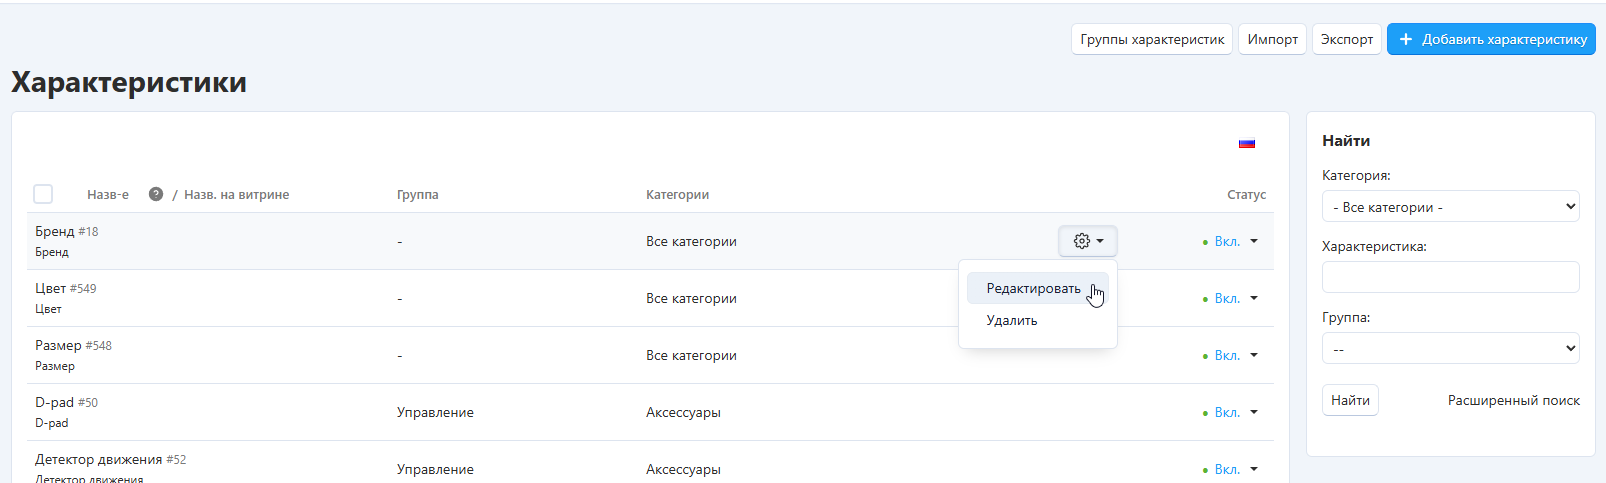Screen dimensions: 1606x483
Task: Click the Группы характеристик button
Action: (1152, 39)
